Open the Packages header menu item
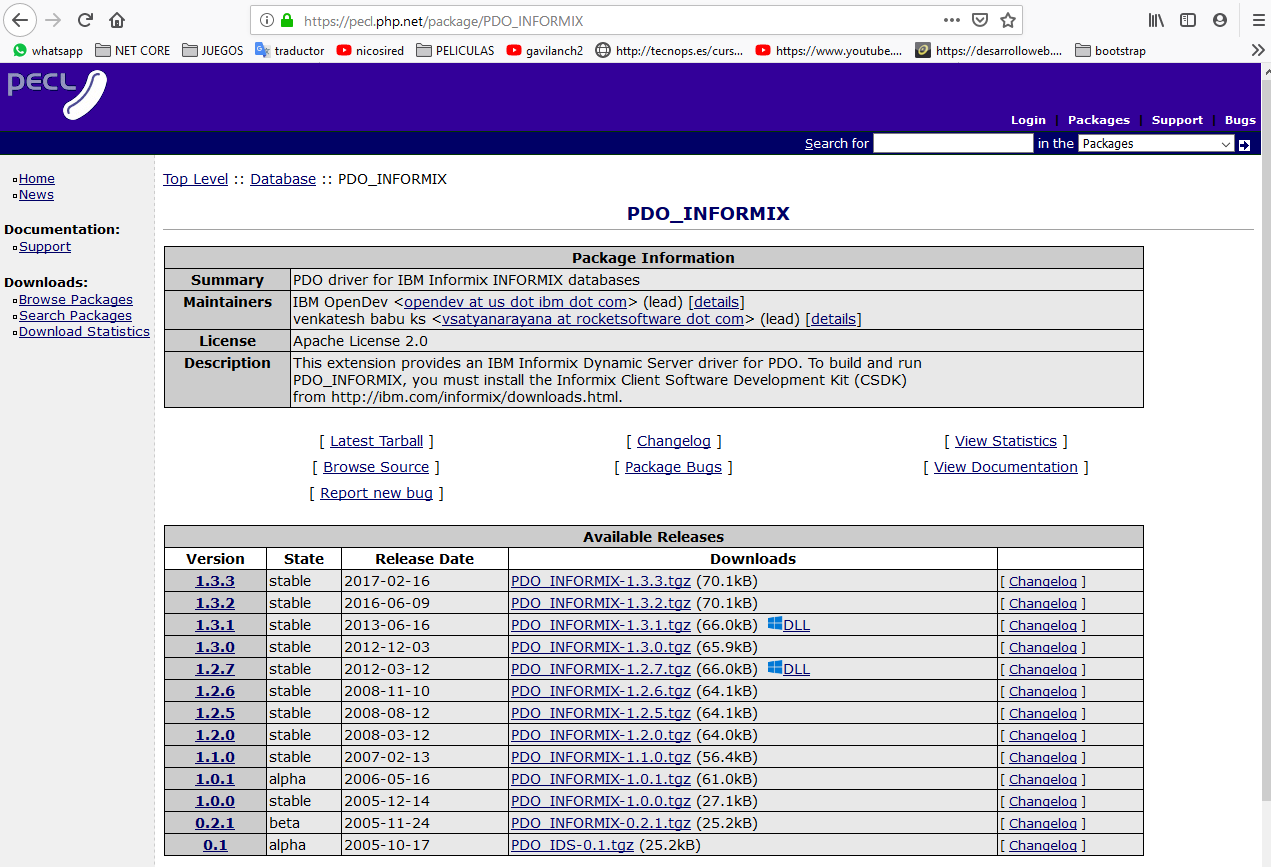This screenshot has height=867, width=1271. pyautogui.click(x=1099, y=120)
